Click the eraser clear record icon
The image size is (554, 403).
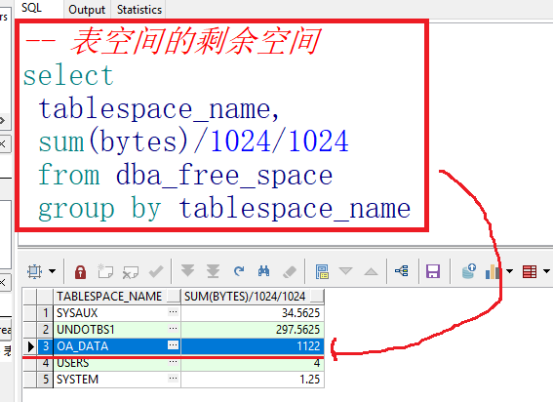pyautogui.click(x=290, y=272)
